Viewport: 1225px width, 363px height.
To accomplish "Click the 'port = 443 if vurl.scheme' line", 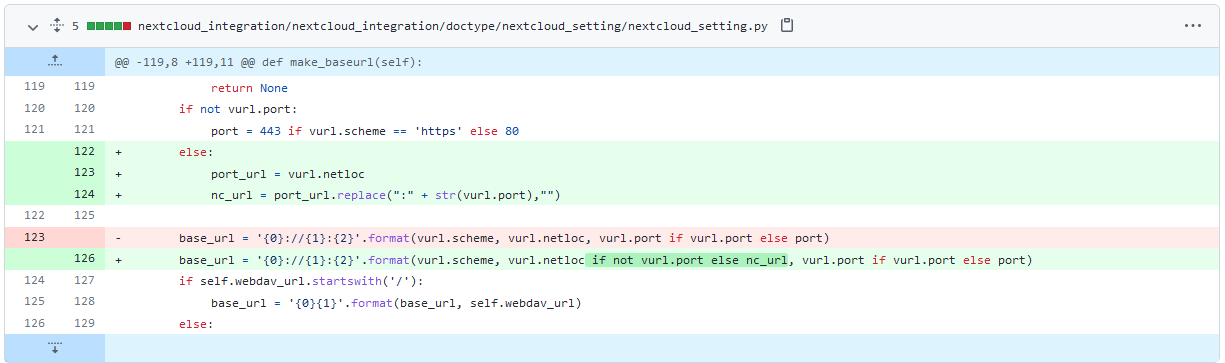I will point(364,131).
